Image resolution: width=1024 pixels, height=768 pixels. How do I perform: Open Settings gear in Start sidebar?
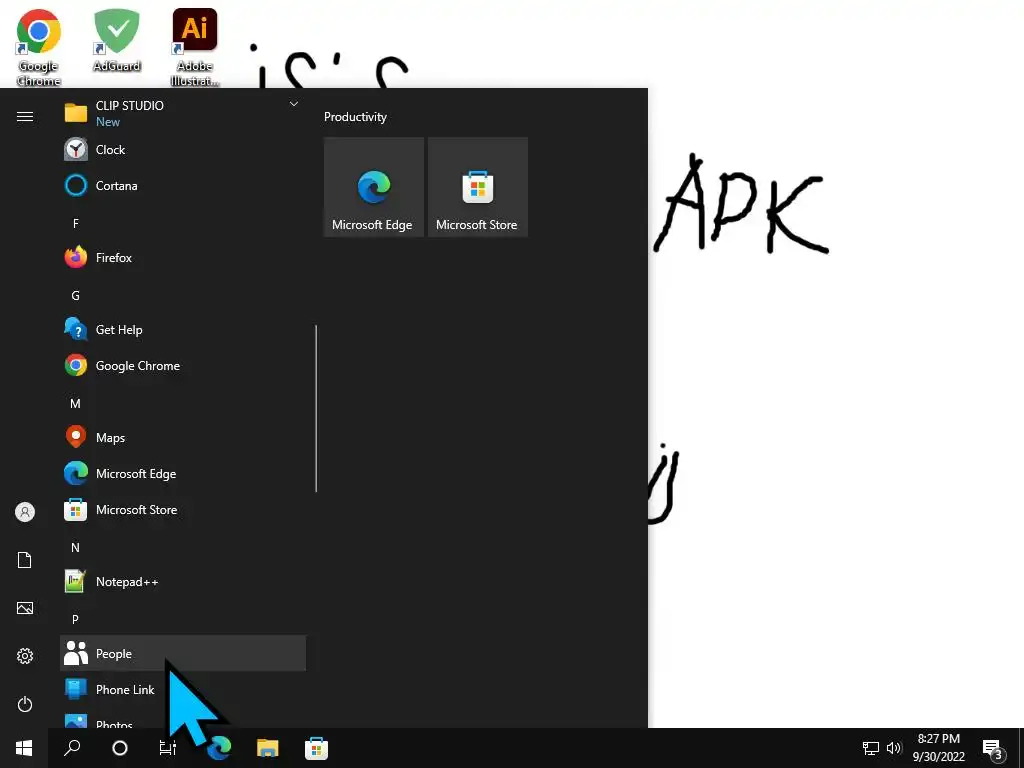(25, 656)
